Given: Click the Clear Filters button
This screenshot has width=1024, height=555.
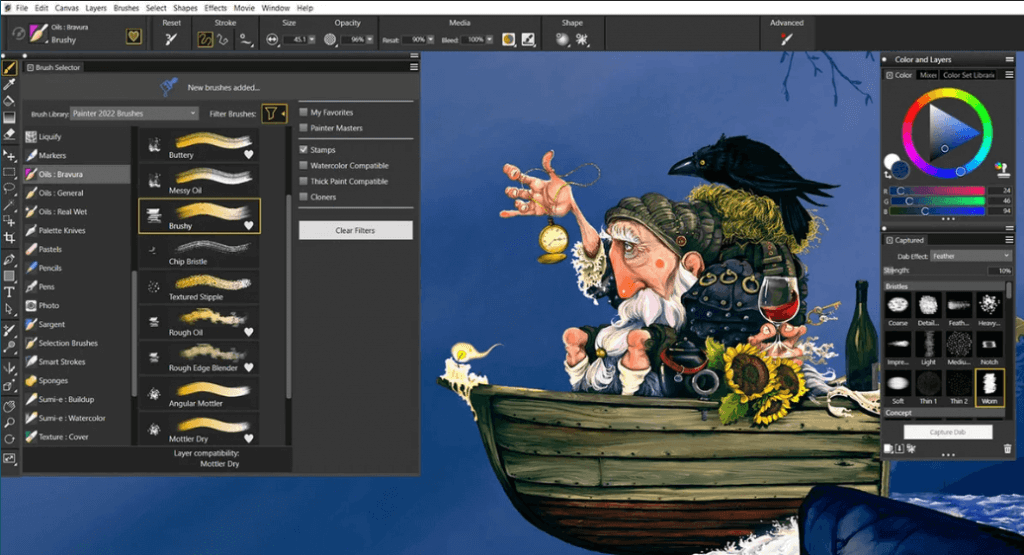Looking at the screenshot, I should tap(355, 230).
